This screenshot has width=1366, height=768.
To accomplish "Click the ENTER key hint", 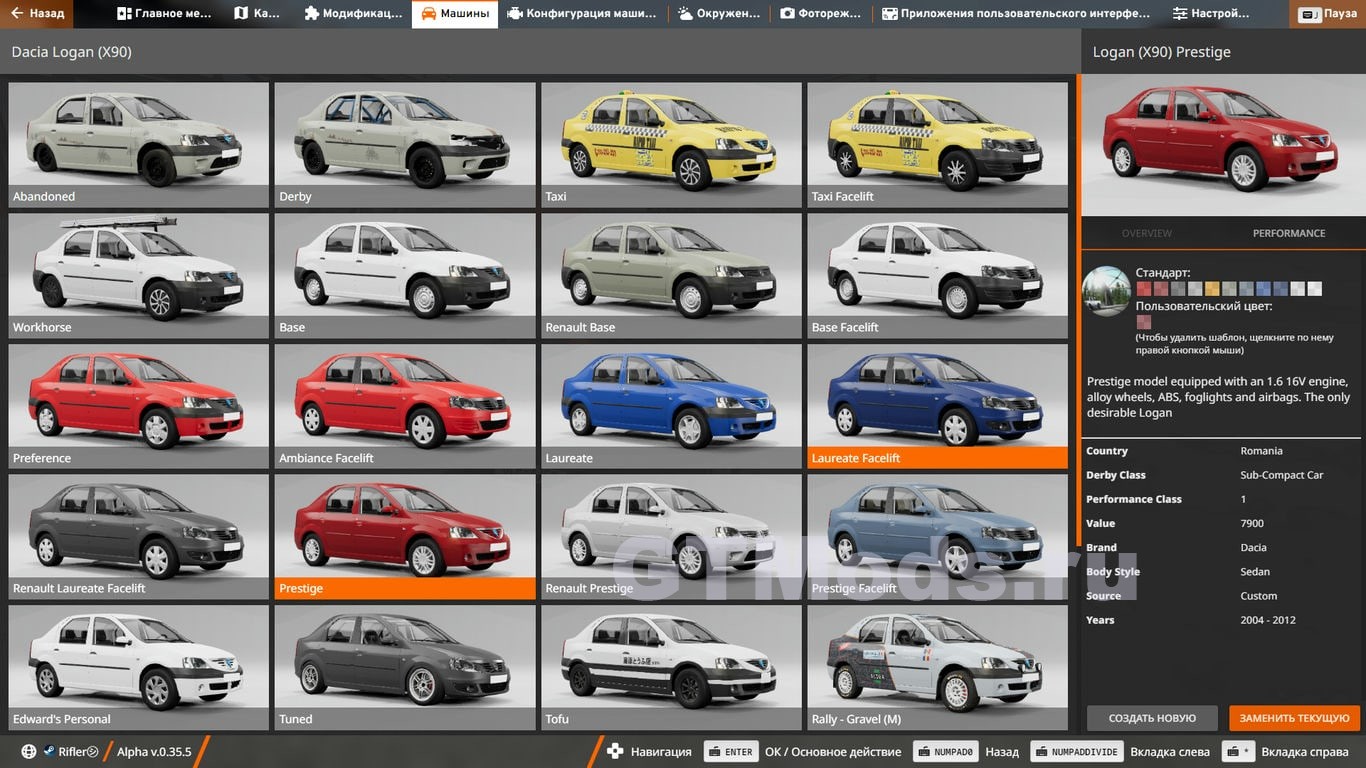I will [730, 752].
